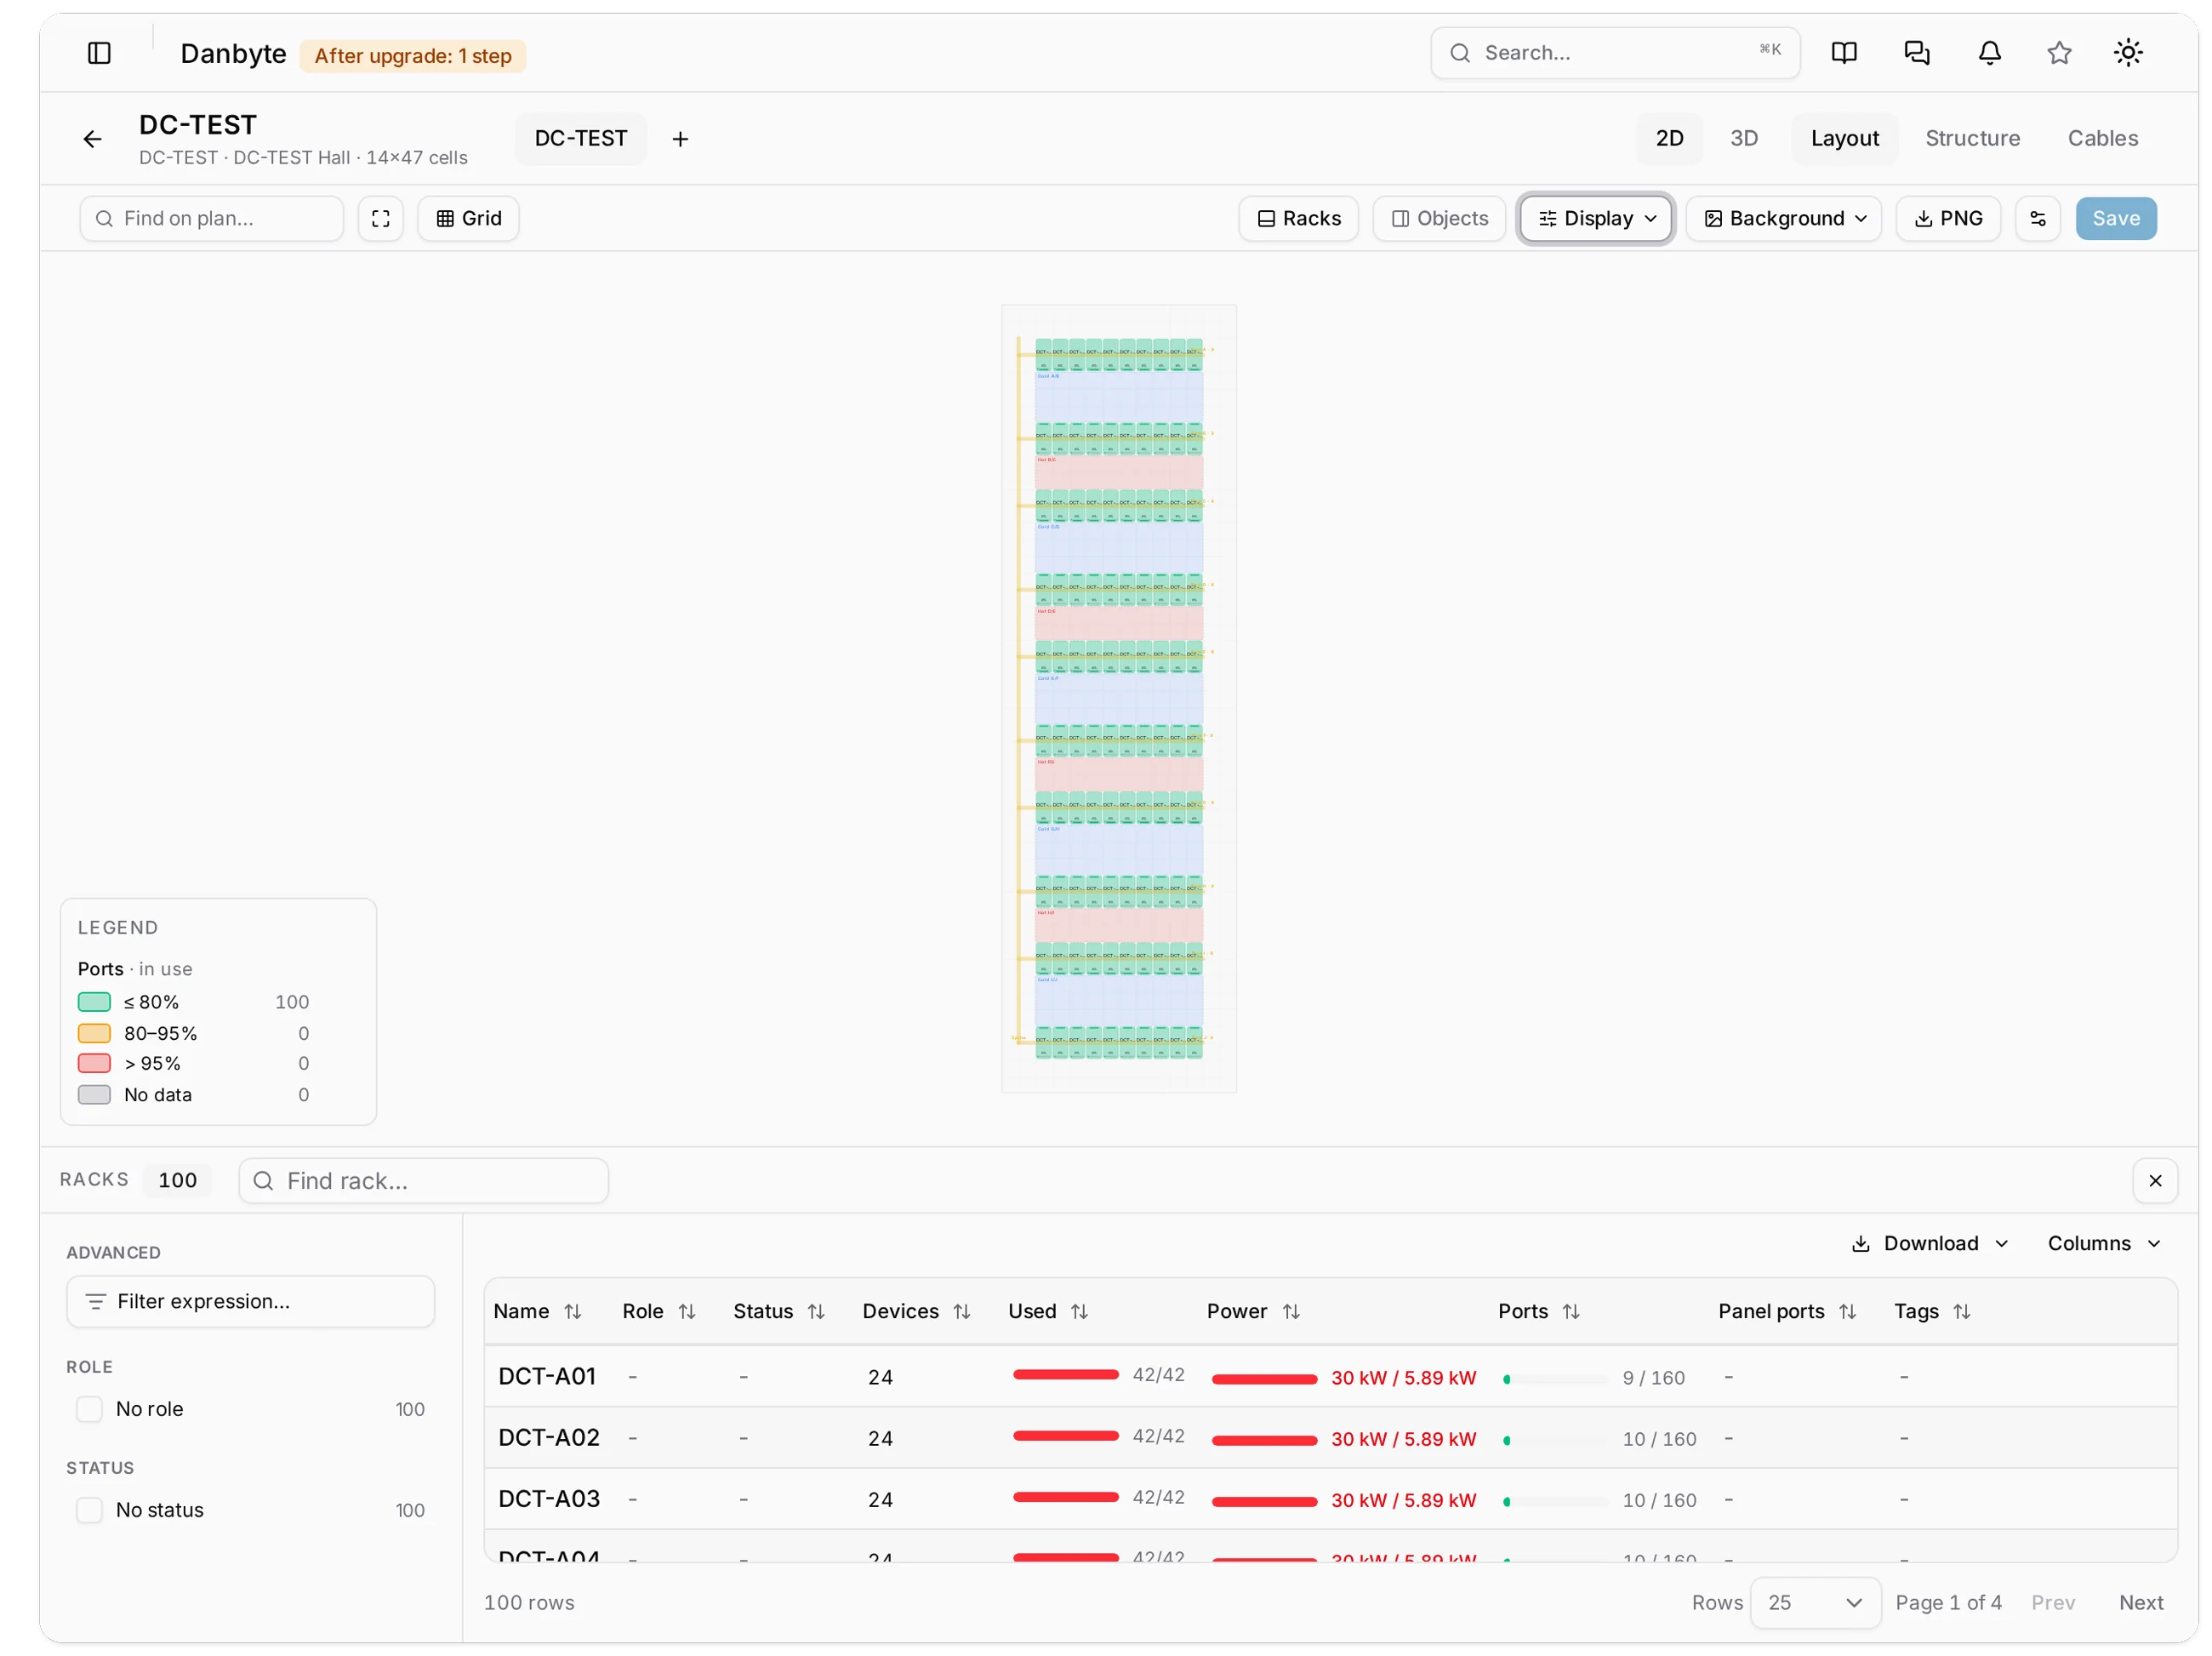Open the Columns dropdown

click(2103, 1242)
